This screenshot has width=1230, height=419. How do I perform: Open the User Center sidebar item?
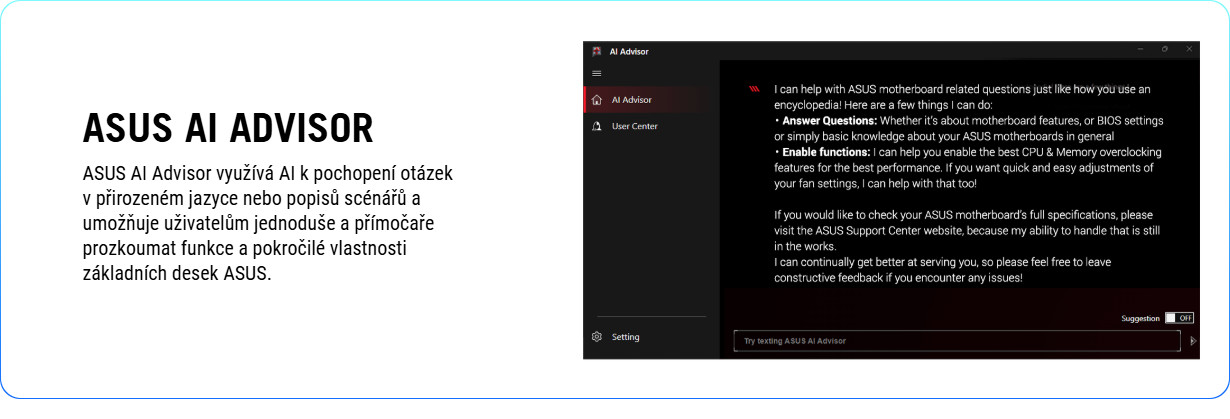click(634, 126)
